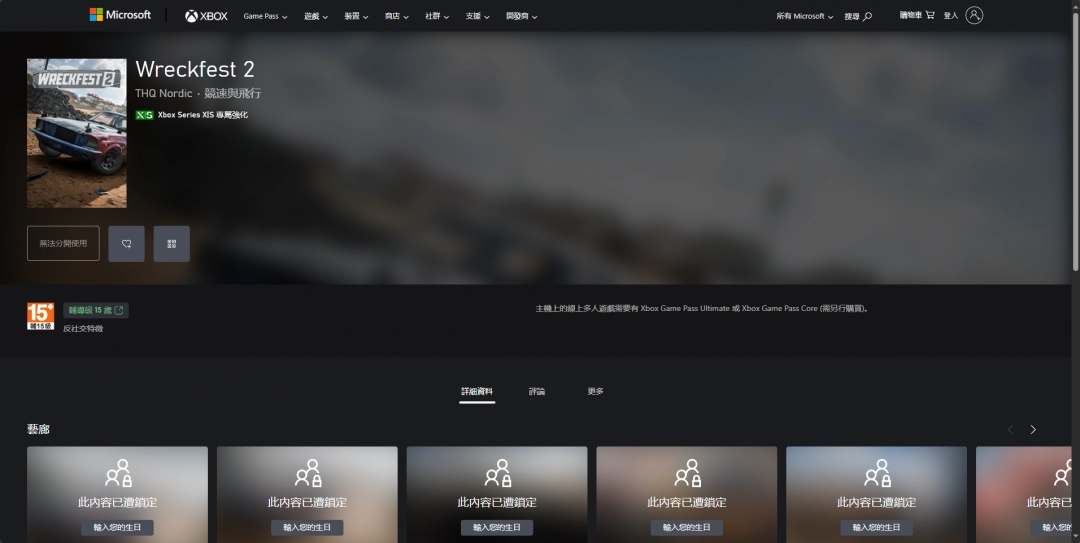1080x543 pixels.
Task: Click the orange 15+ age rating badge
Action: [x=41, y=316]
